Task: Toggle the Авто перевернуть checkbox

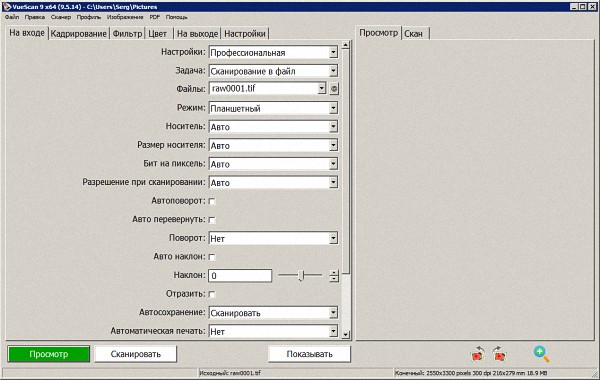Action: click(212, 220)
